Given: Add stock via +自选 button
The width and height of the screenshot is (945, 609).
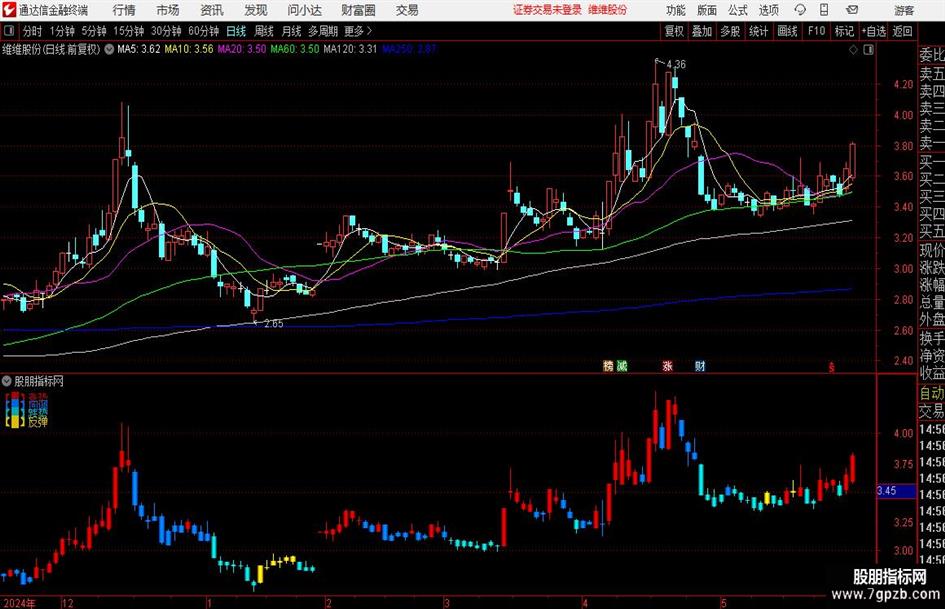Looking at the screenshot, I should (873, 31).
